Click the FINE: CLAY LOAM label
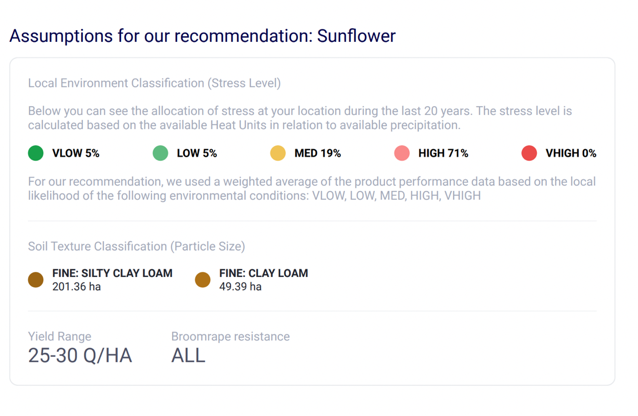 tap(264, 273)
